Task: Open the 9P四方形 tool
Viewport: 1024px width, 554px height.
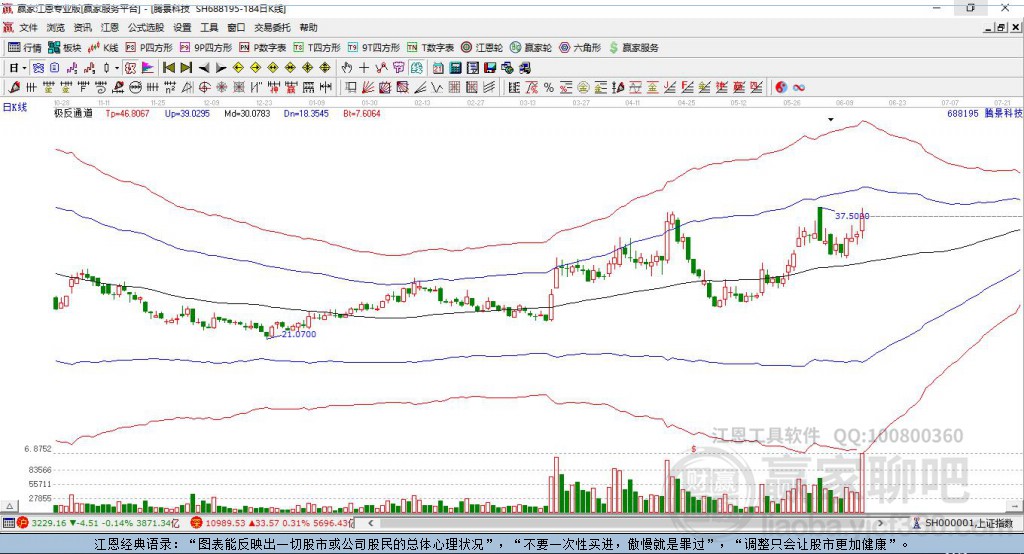Action: (206, 48)
